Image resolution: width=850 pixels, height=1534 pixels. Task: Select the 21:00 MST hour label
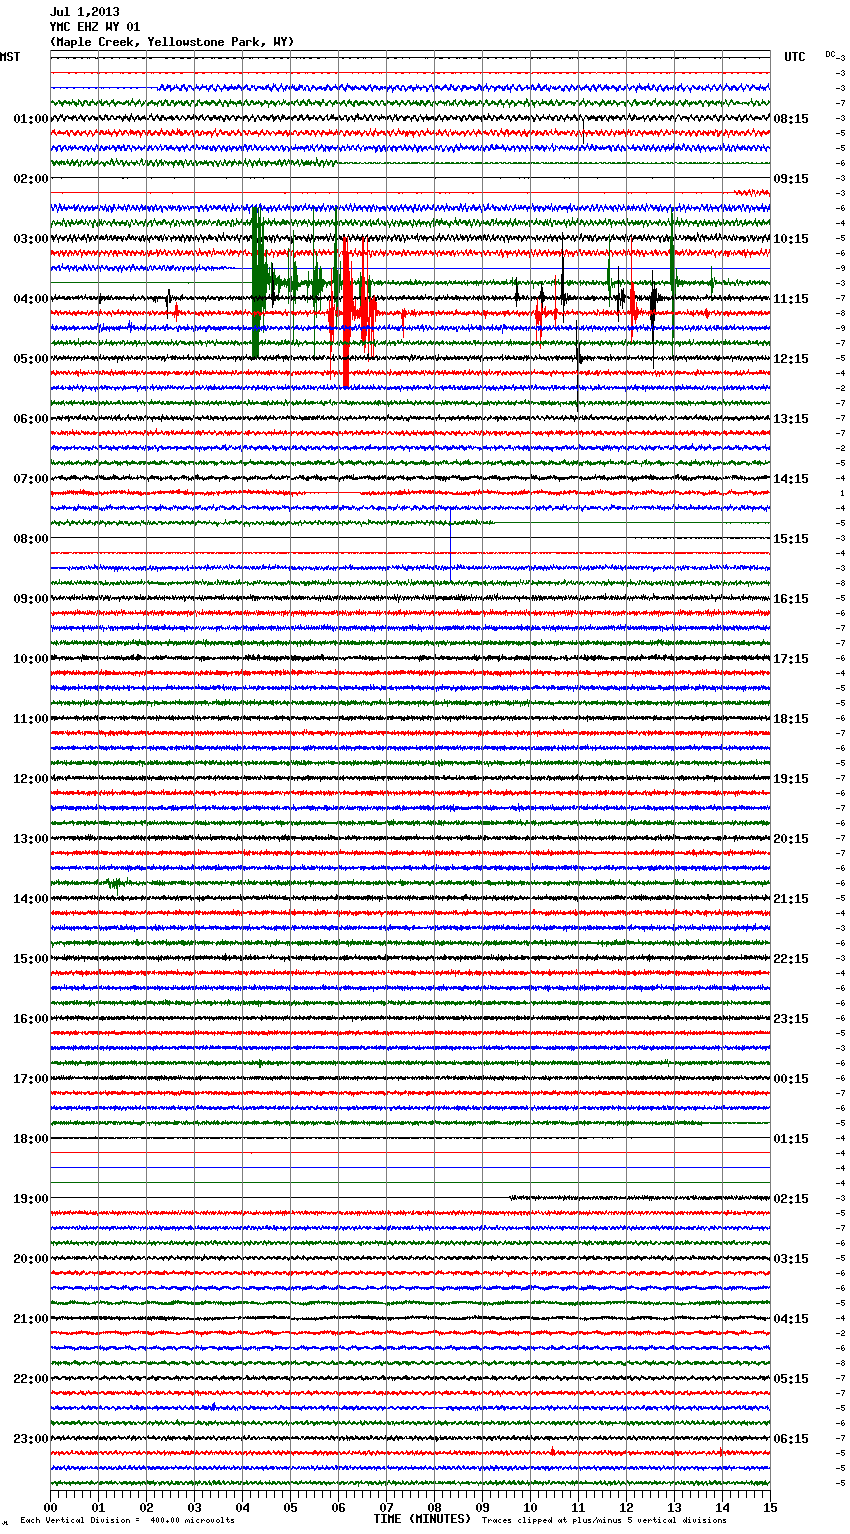pos(31,1319)
